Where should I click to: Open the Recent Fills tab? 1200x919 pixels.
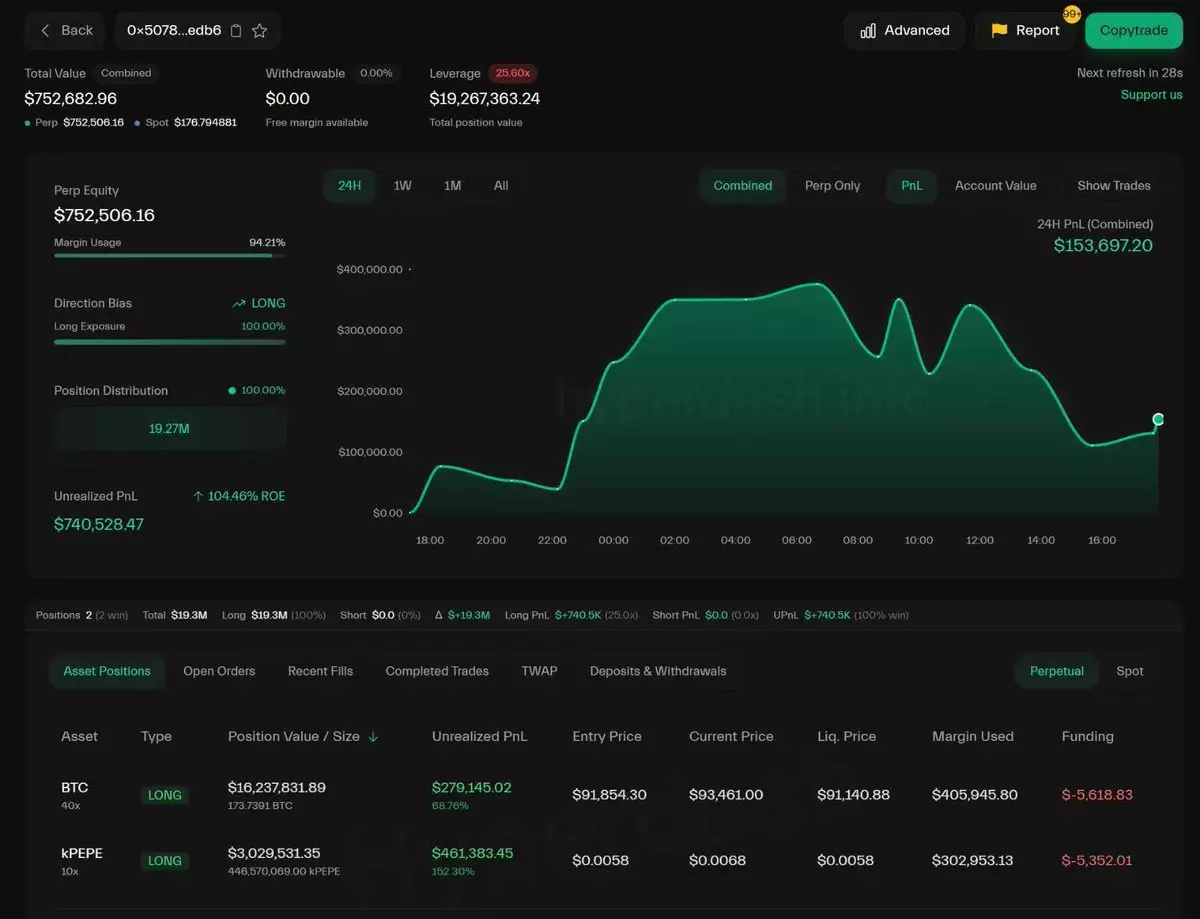[320, 671]
